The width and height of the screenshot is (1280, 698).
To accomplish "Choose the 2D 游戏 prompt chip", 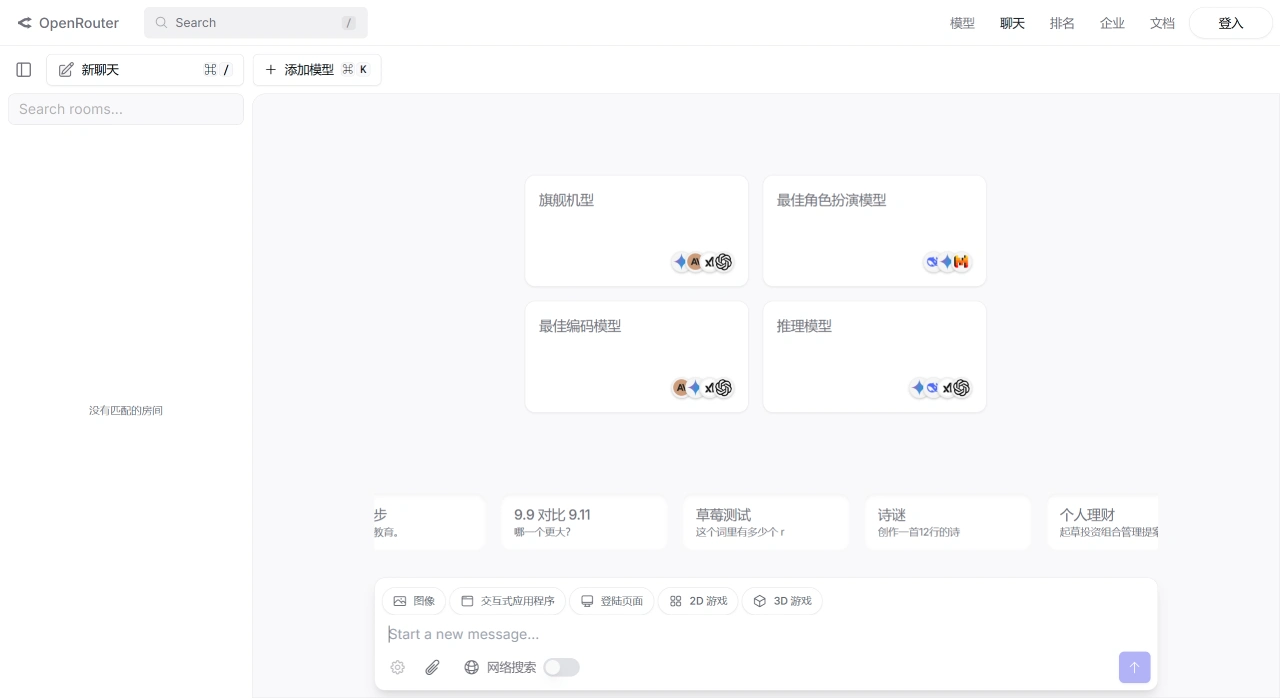I will 698,601.
